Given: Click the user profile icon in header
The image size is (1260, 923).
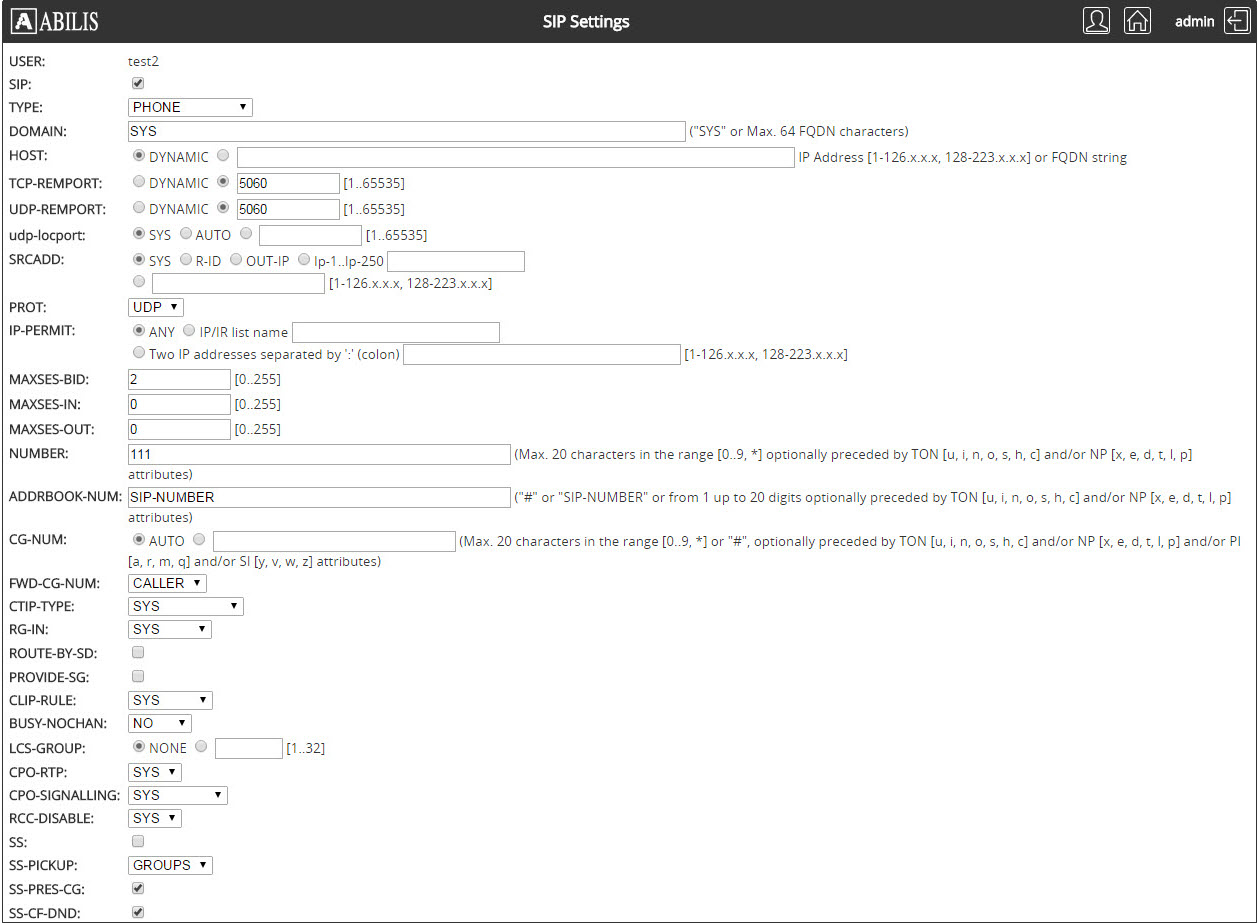Looking at the screenshot, I should point(1096,21).
